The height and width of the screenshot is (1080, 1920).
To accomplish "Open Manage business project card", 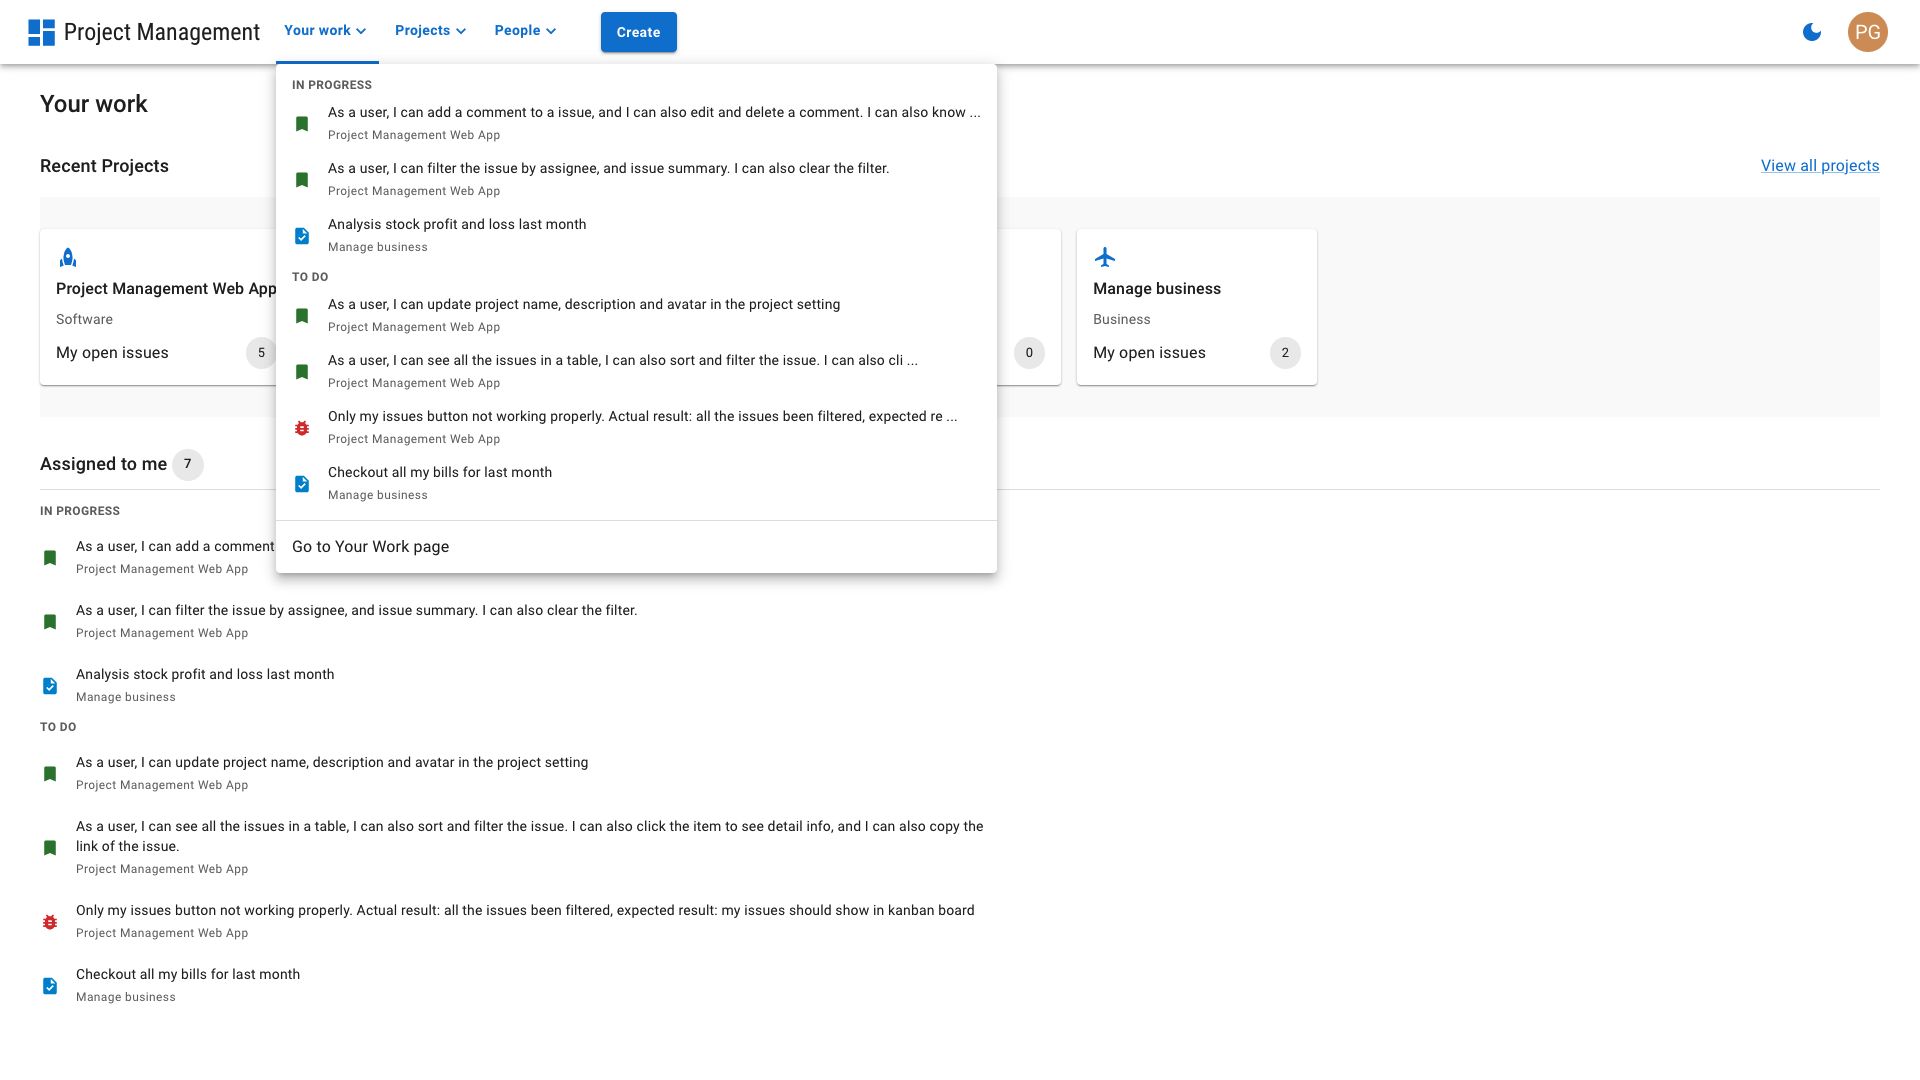I will click(1197, 307).
